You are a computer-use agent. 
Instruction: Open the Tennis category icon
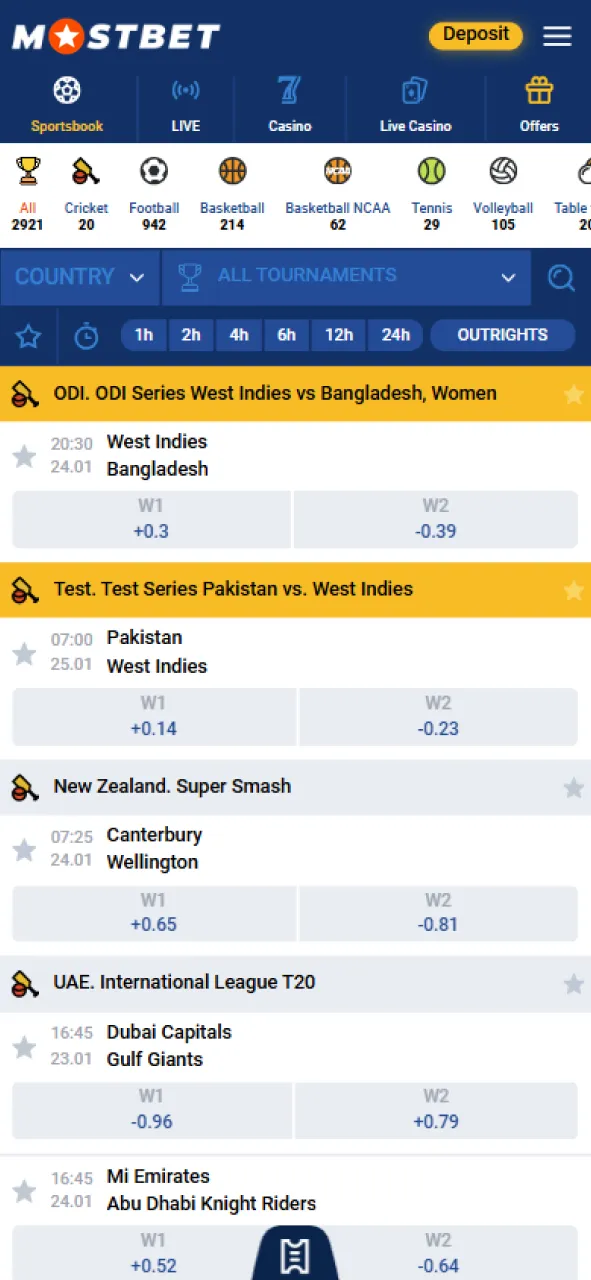coord(431,172)
